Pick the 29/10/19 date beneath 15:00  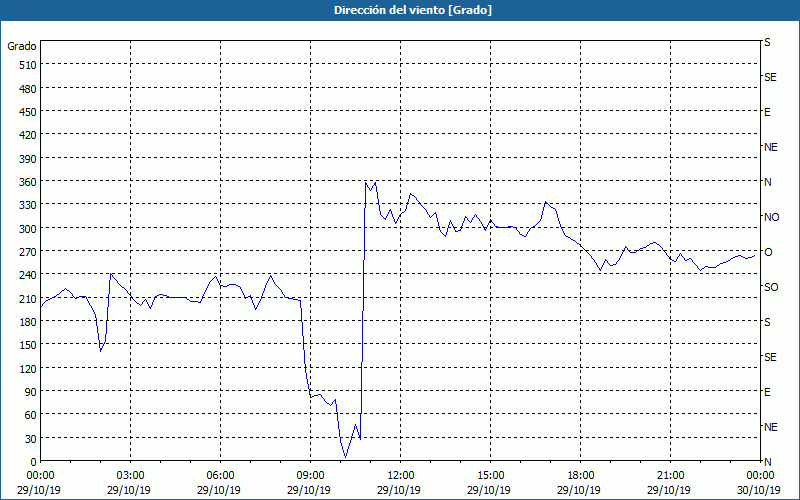coord(489,491)
